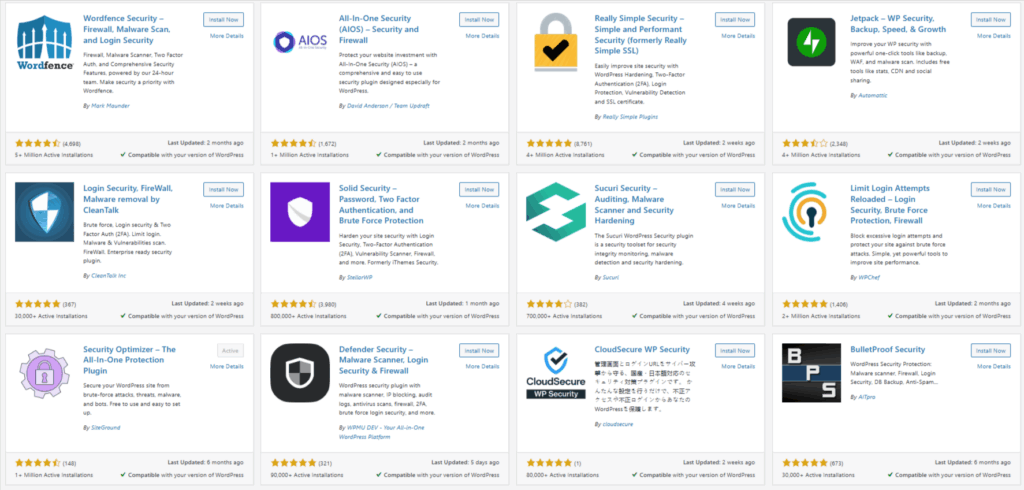Open the Solid Security purple shield icon
This screenshot has height=490, width=1024.
(300, 212)
